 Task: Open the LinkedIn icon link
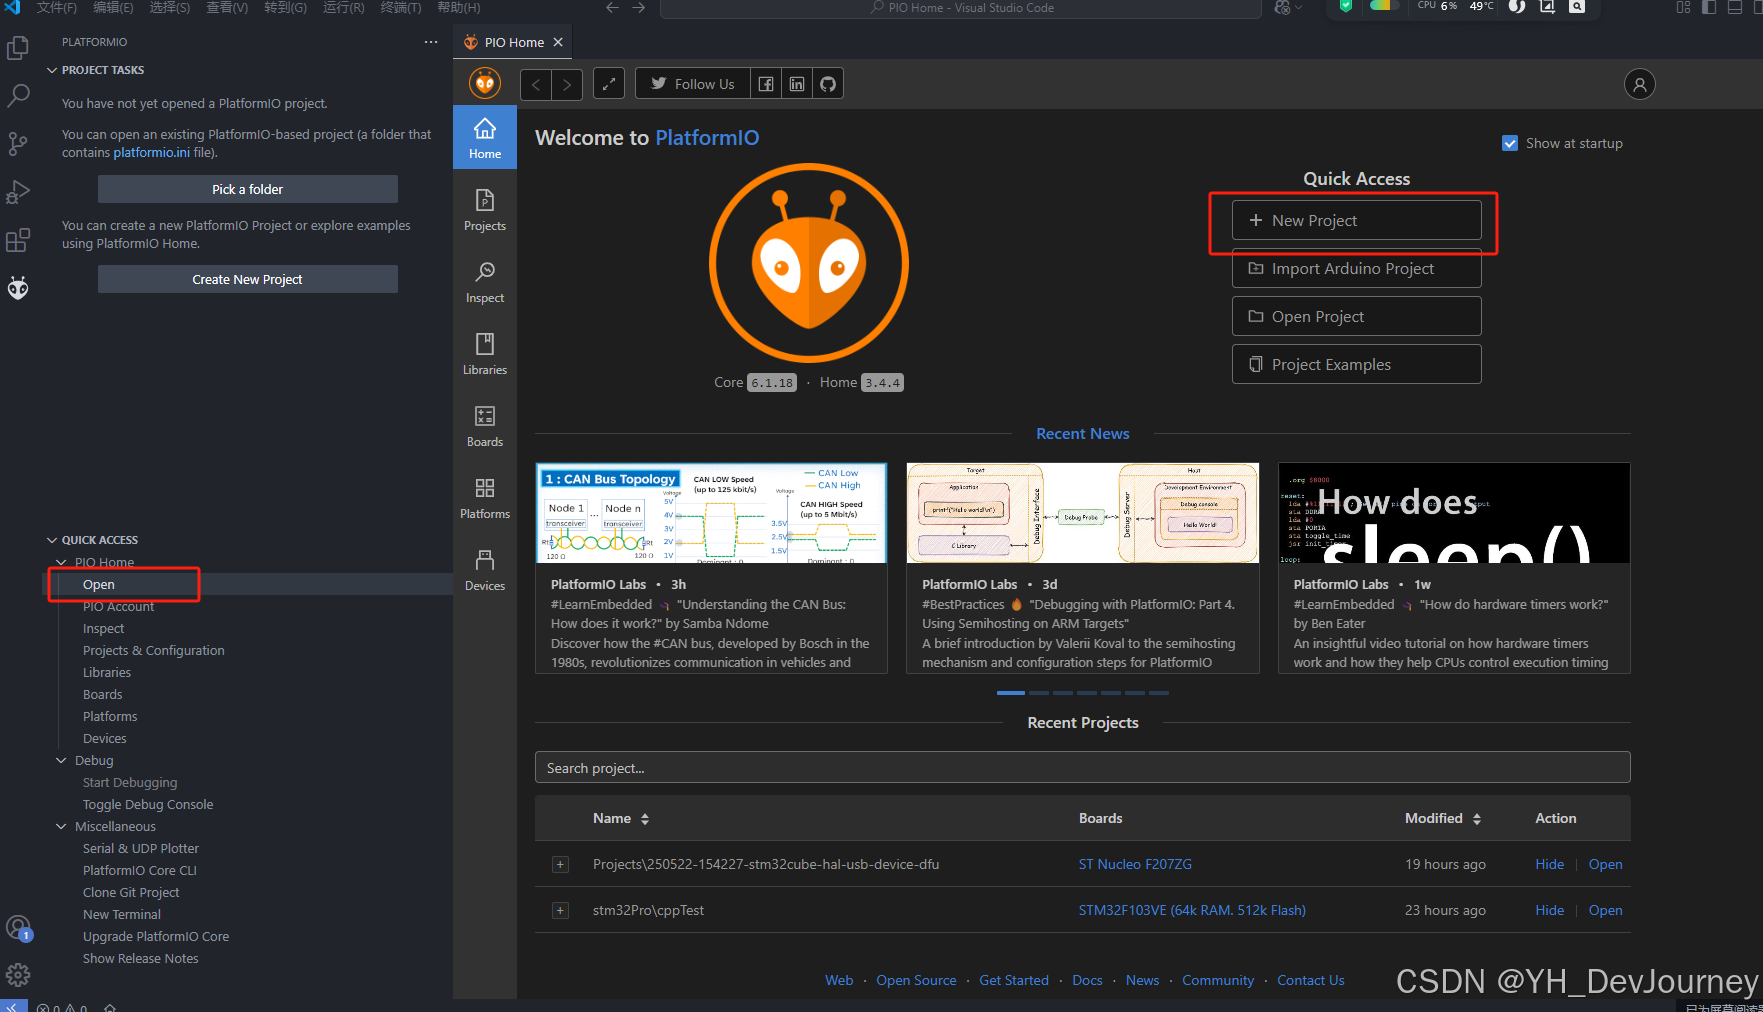[x=797, y=84]
